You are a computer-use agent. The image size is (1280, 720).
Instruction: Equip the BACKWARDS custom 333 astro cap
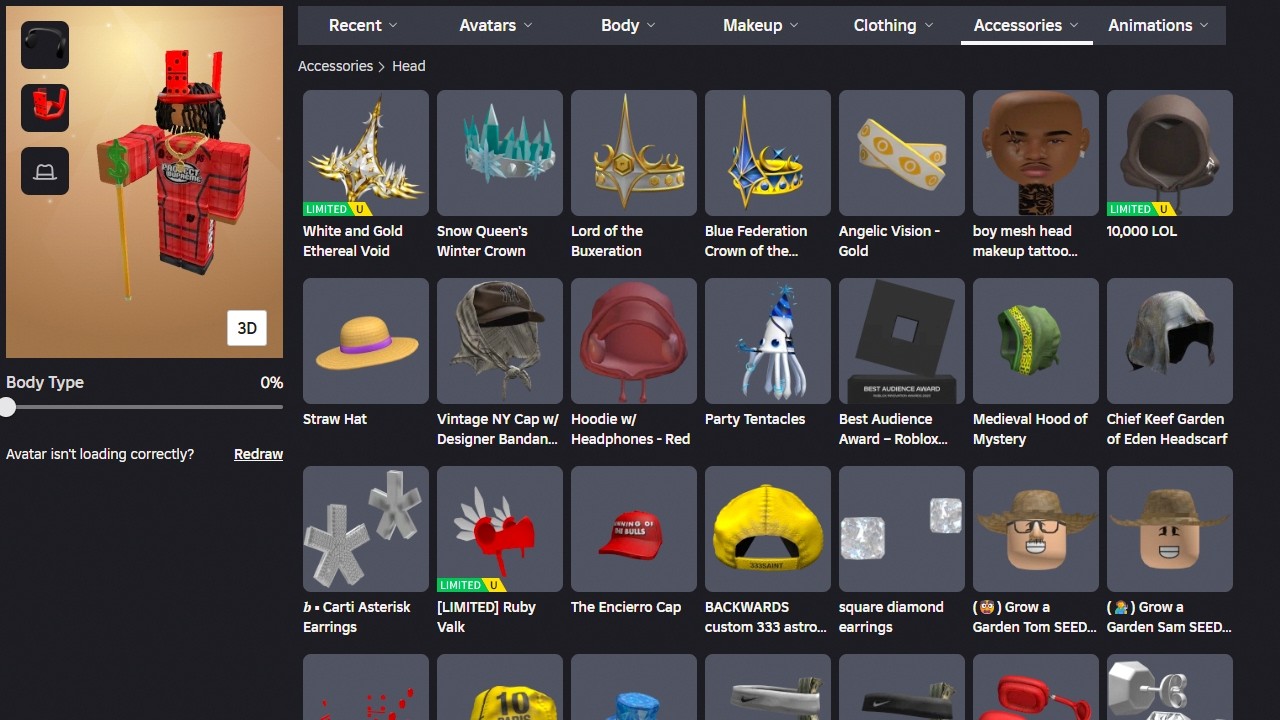[x=768, y=529]
